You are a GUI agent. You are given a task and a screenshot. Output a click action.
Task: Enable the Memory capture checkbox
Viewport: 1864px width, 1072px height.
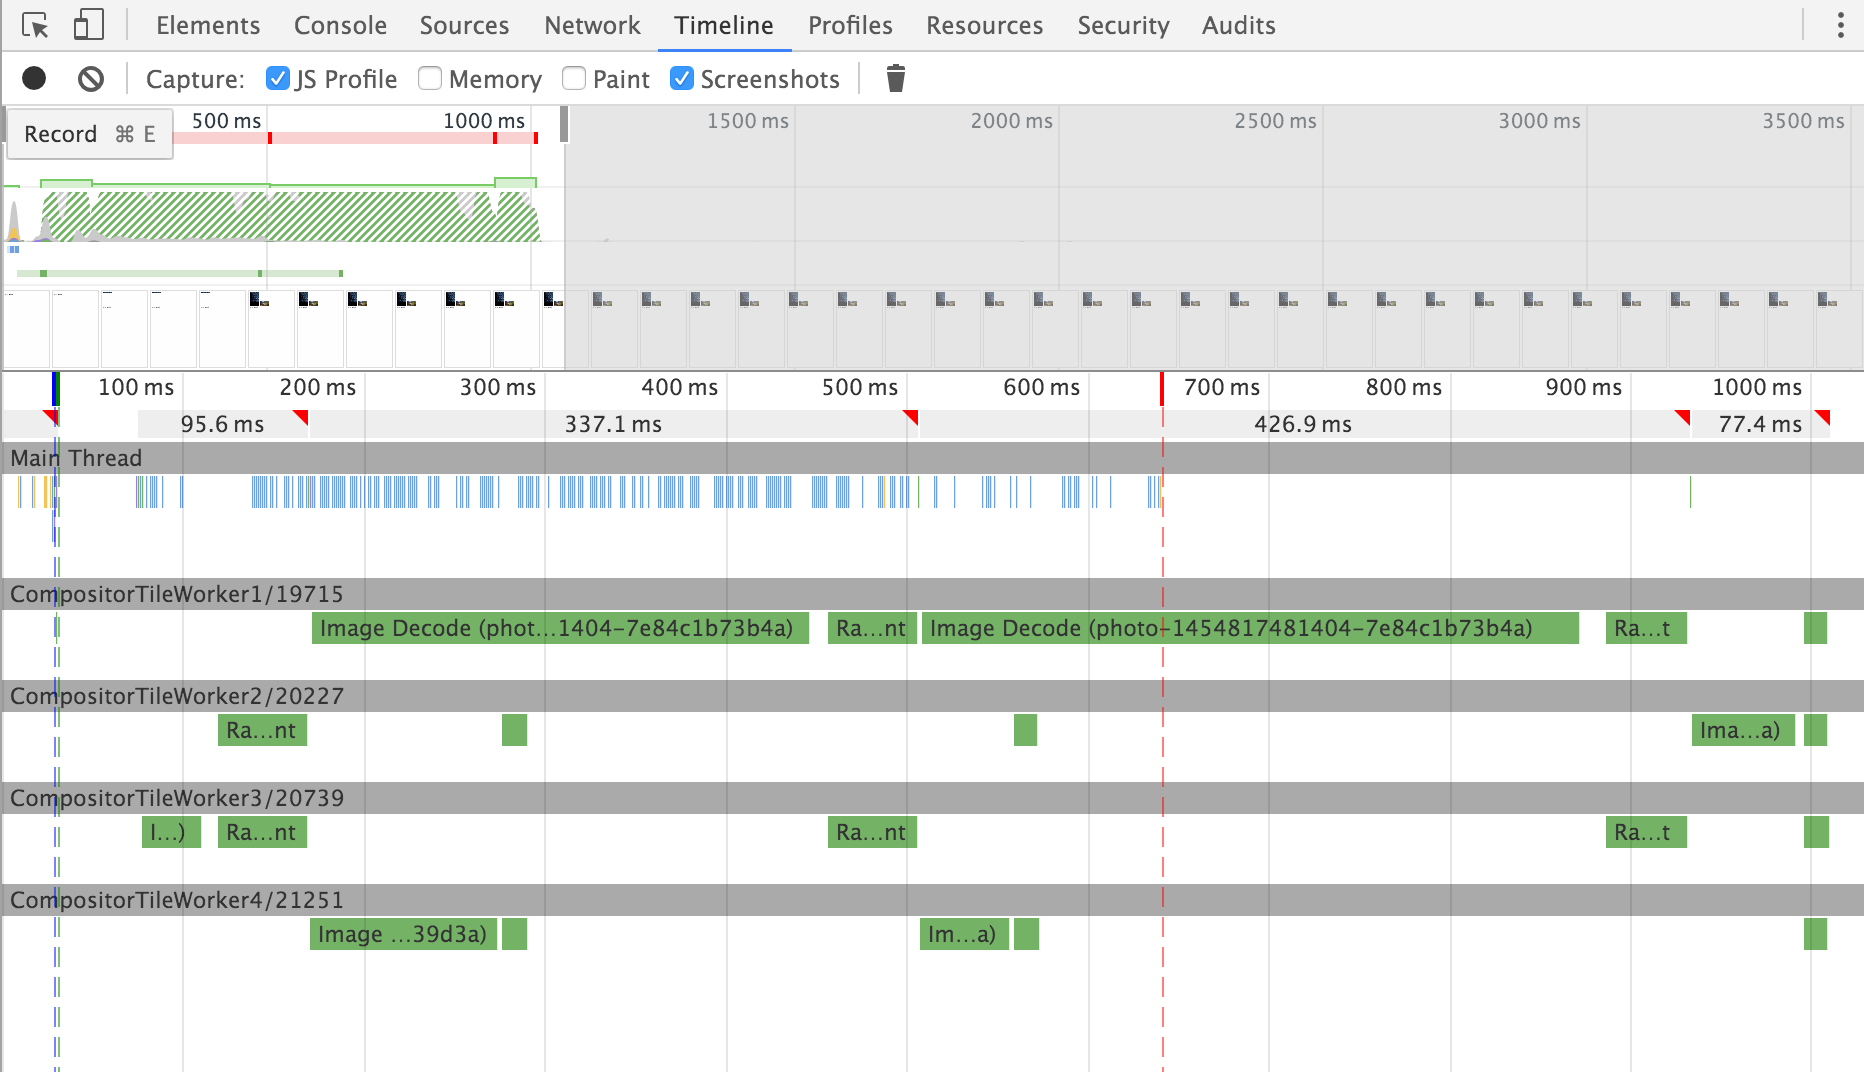[x=430, y=78]
